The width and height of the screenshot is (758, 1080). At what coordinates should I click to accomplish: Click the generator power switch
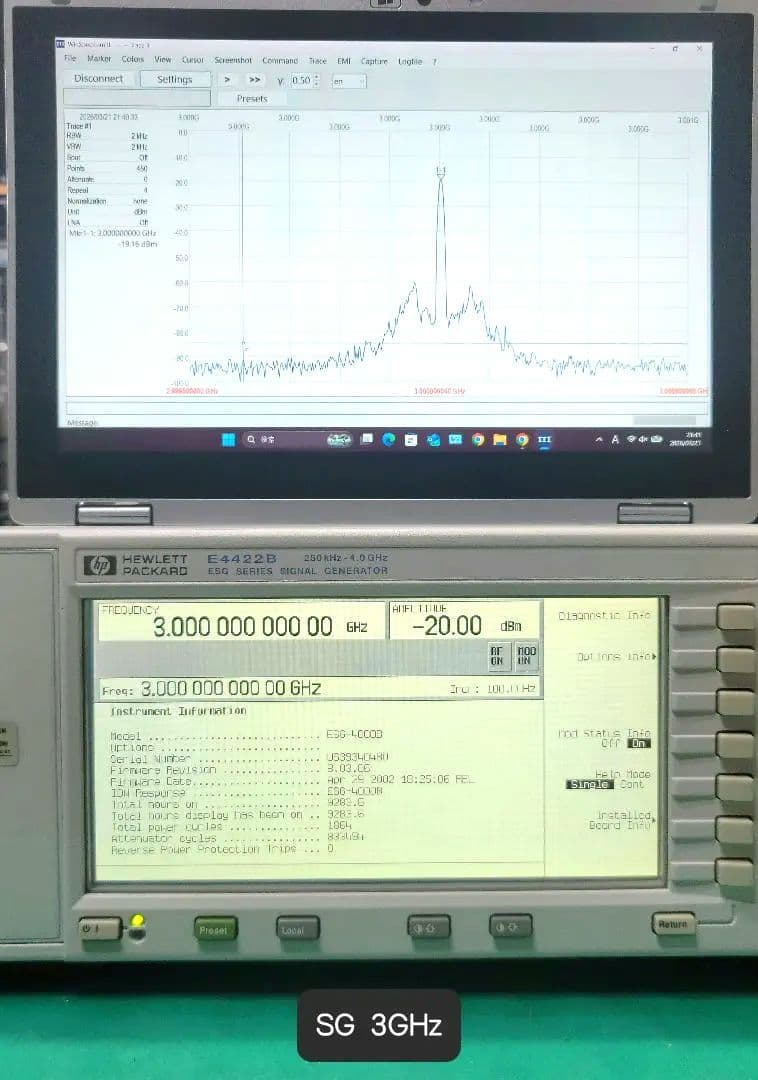(x=99, y=928)
